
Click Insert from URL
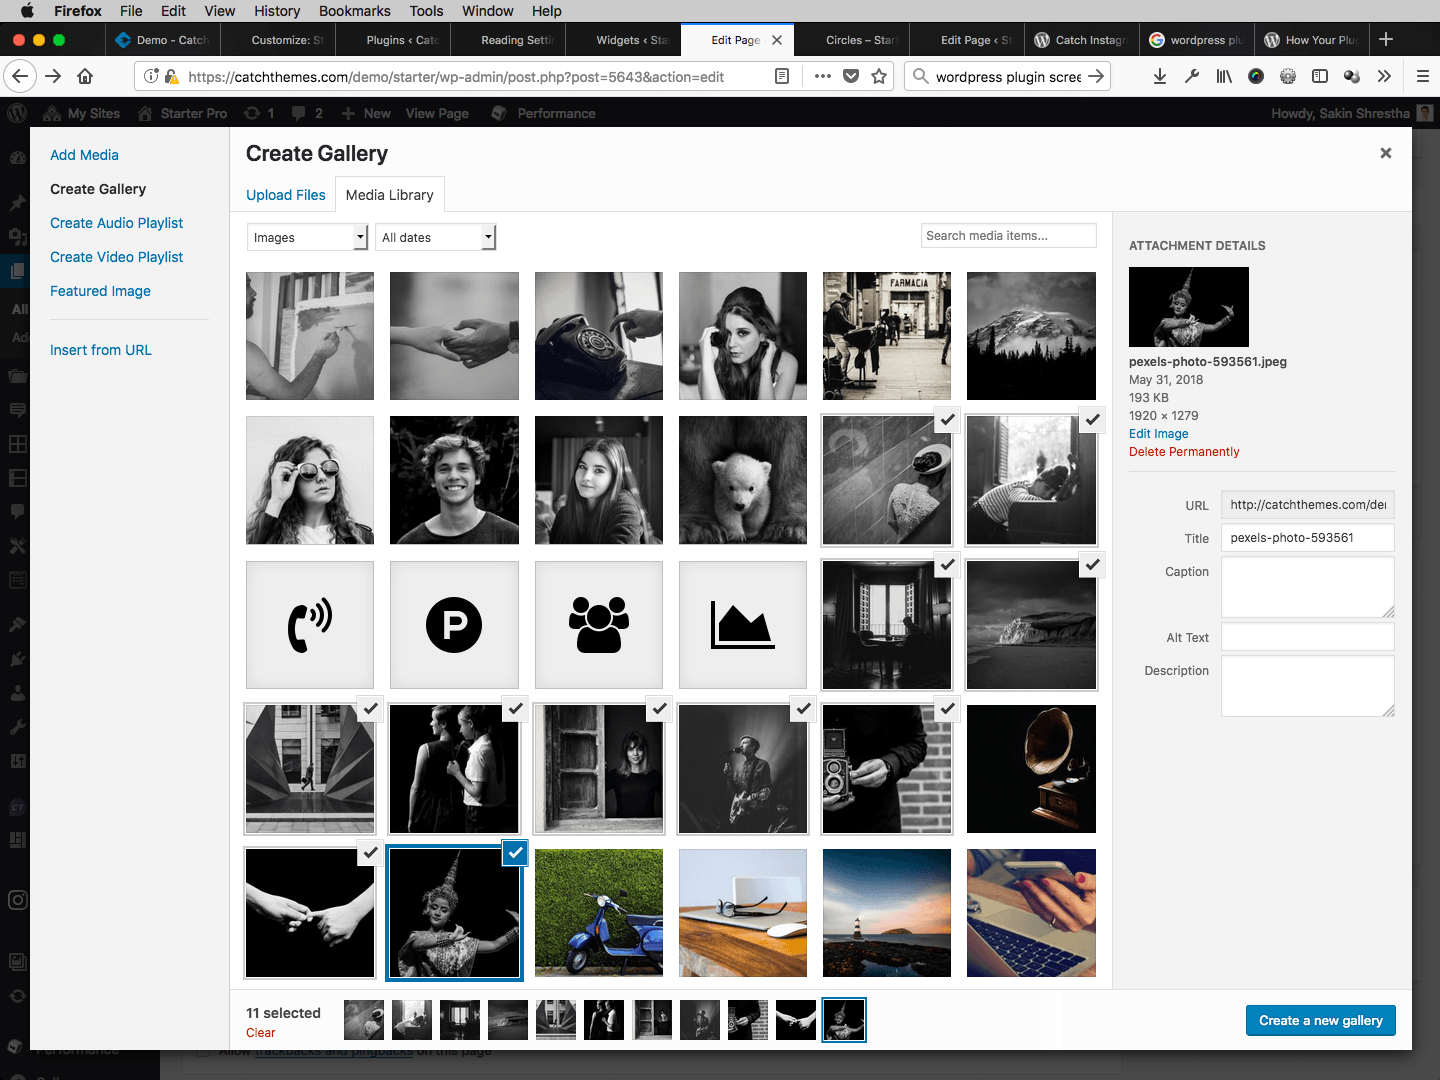(x=101, y=350)
